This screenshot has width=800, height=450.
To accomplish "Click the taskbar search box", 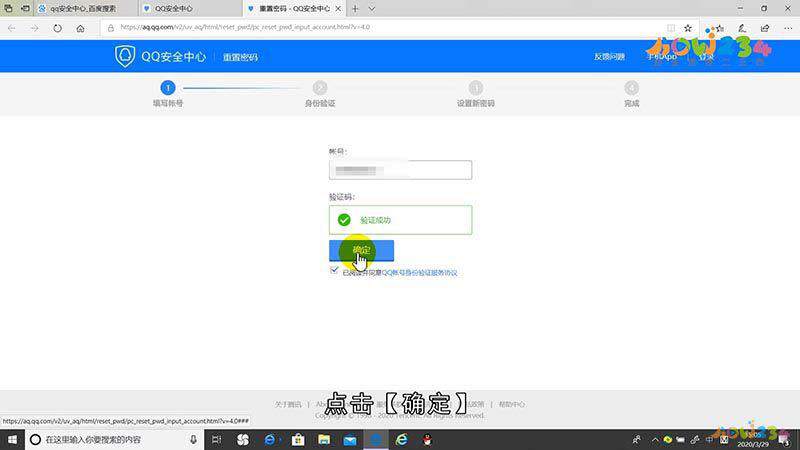I will 114,439.
